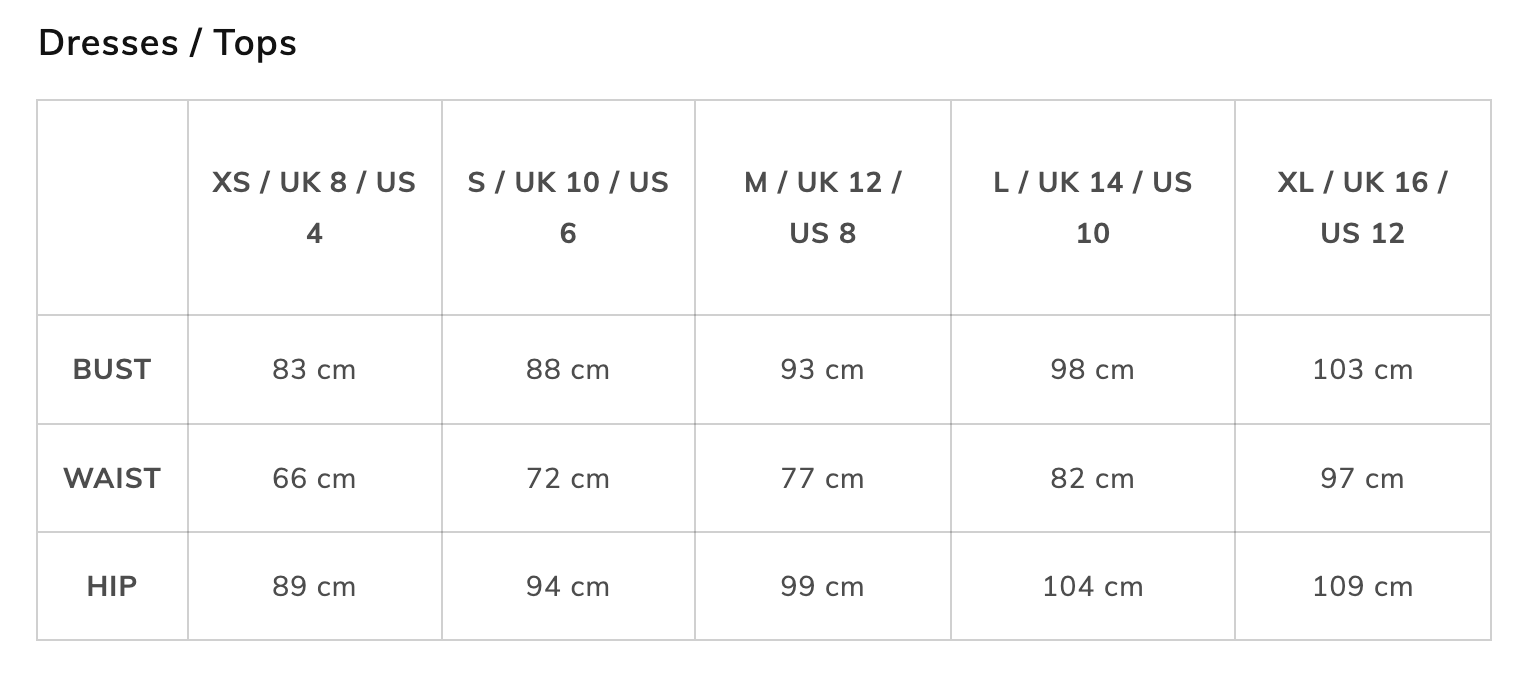Select the 88 cm bust value
This screenshot has height=680, width=1540.
click(568, 370)
